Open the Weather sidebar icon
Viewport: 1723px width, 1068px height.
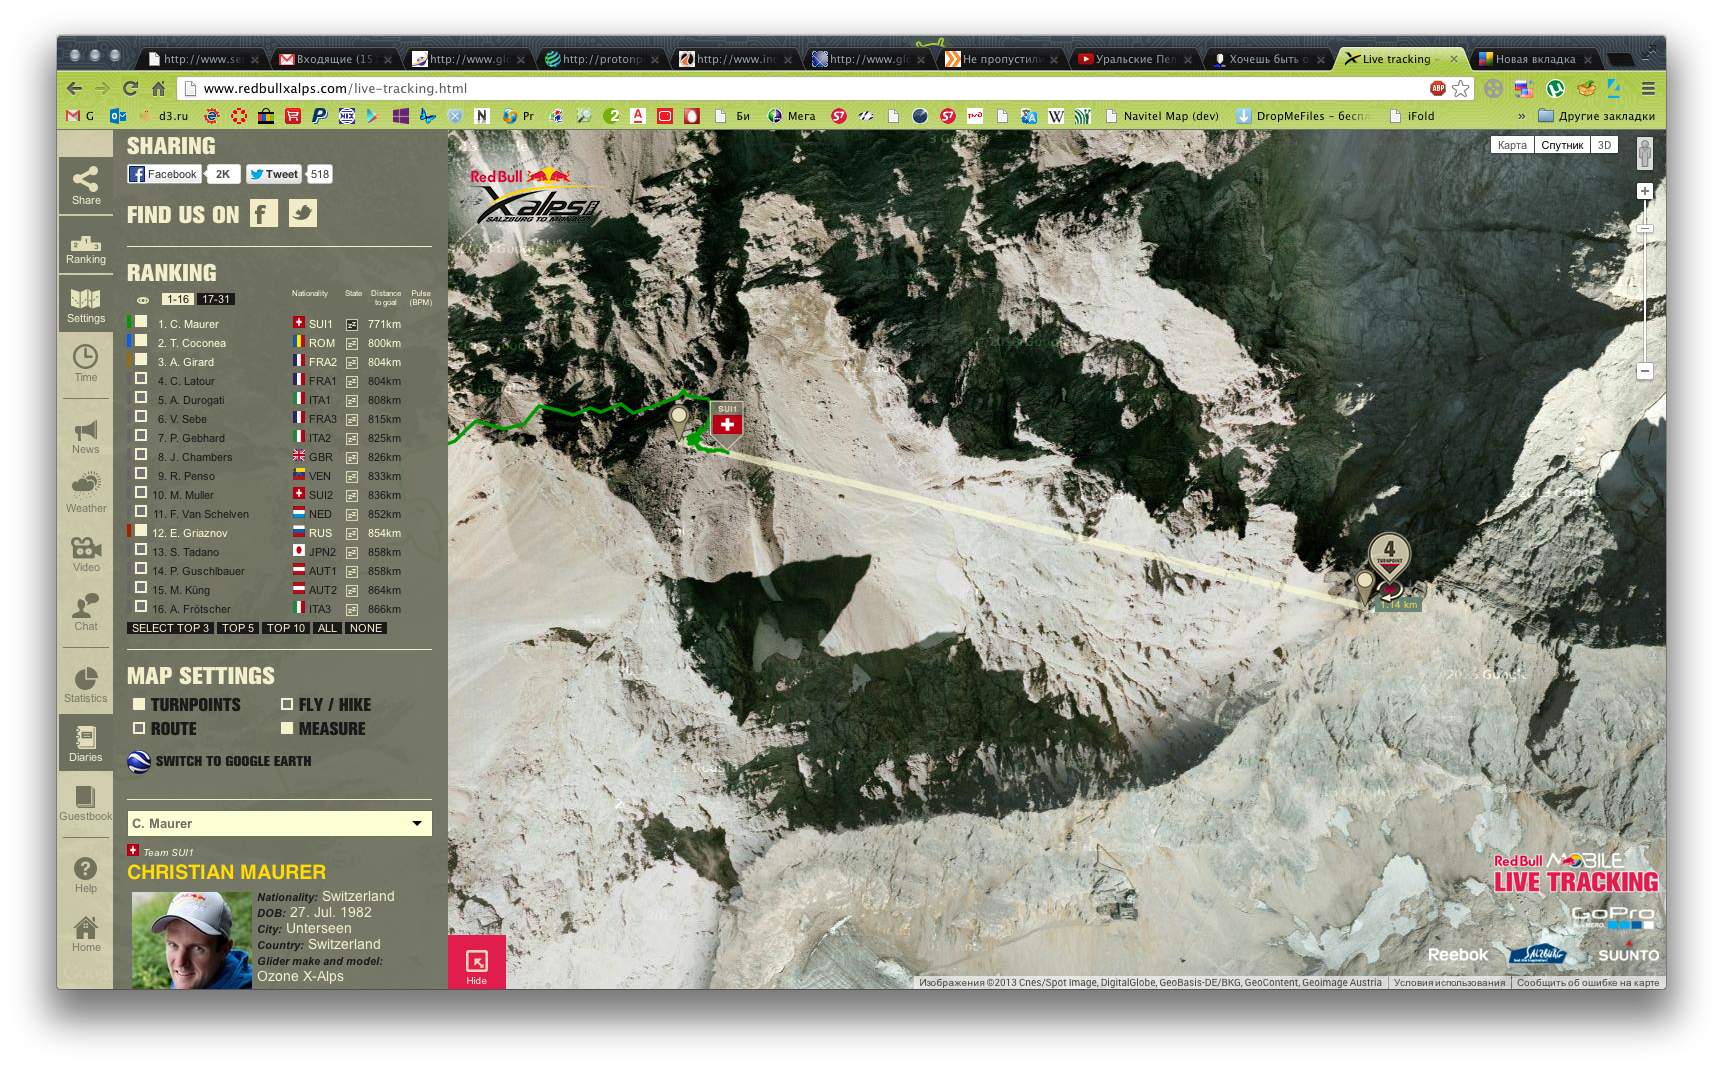pyautogui.click(x=85, y=492)
